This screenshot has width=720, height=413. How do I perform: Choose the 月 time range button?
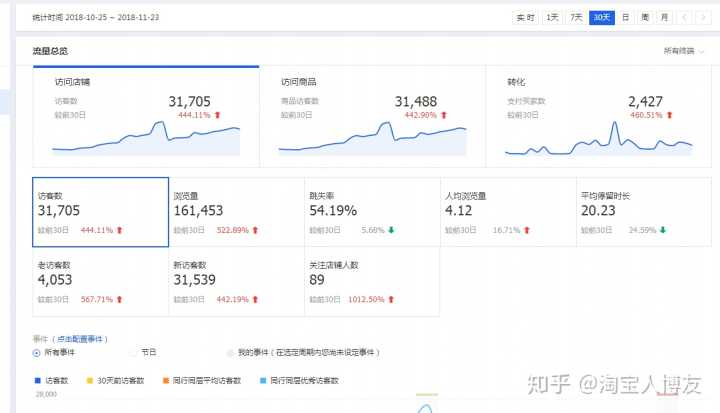[664, 17]
